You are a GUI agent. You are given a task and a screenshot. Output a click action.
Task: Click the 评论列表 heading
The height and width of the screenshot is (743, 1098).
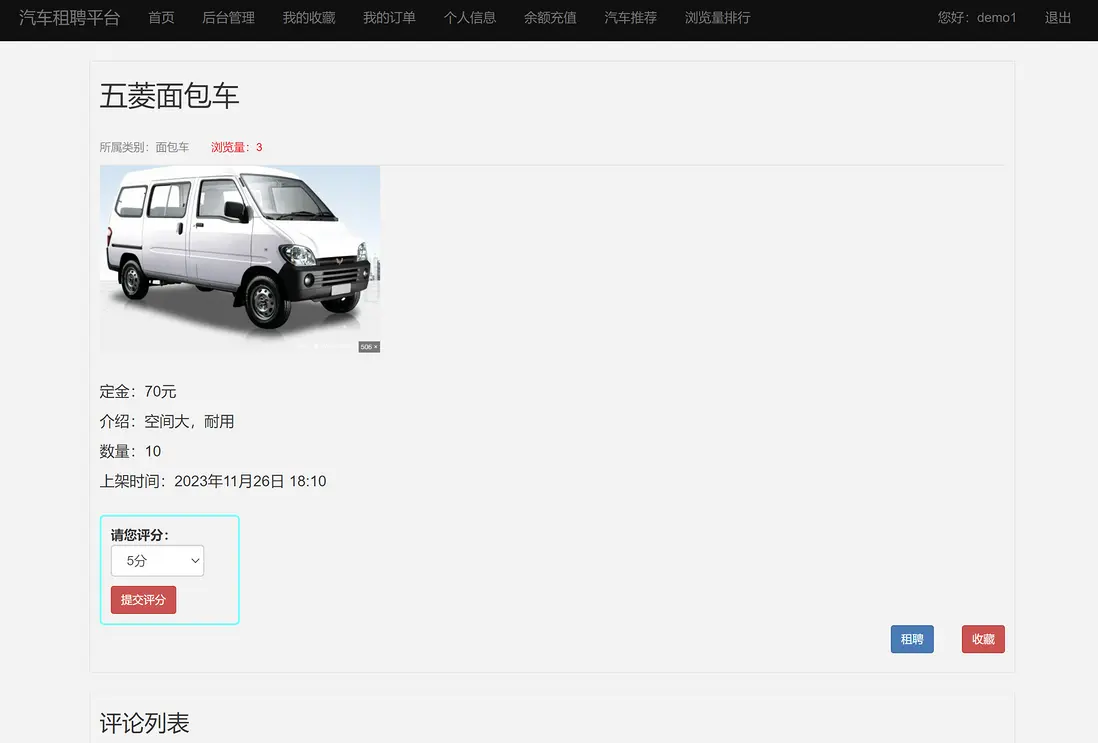tap(144, 723)
